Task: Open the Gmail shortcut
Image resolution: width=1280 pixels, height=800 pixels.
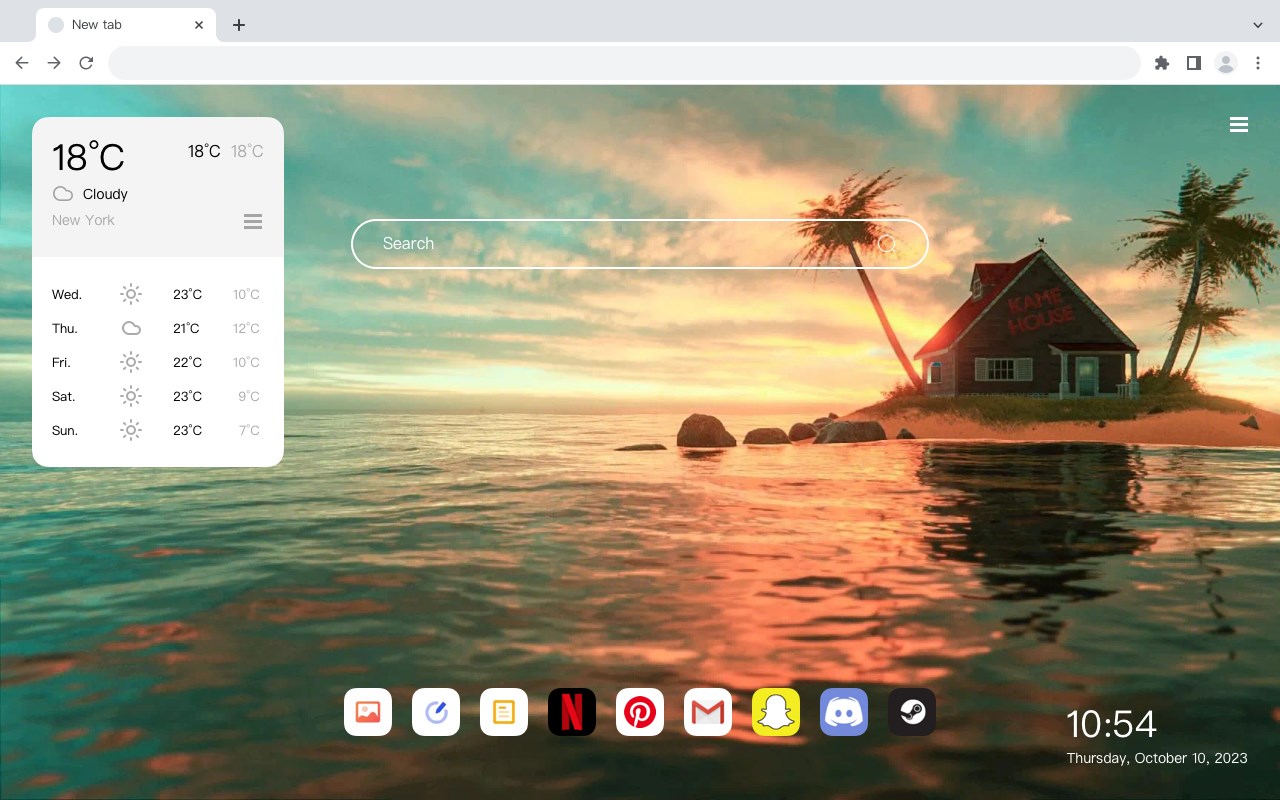Action: coord(708,712)
